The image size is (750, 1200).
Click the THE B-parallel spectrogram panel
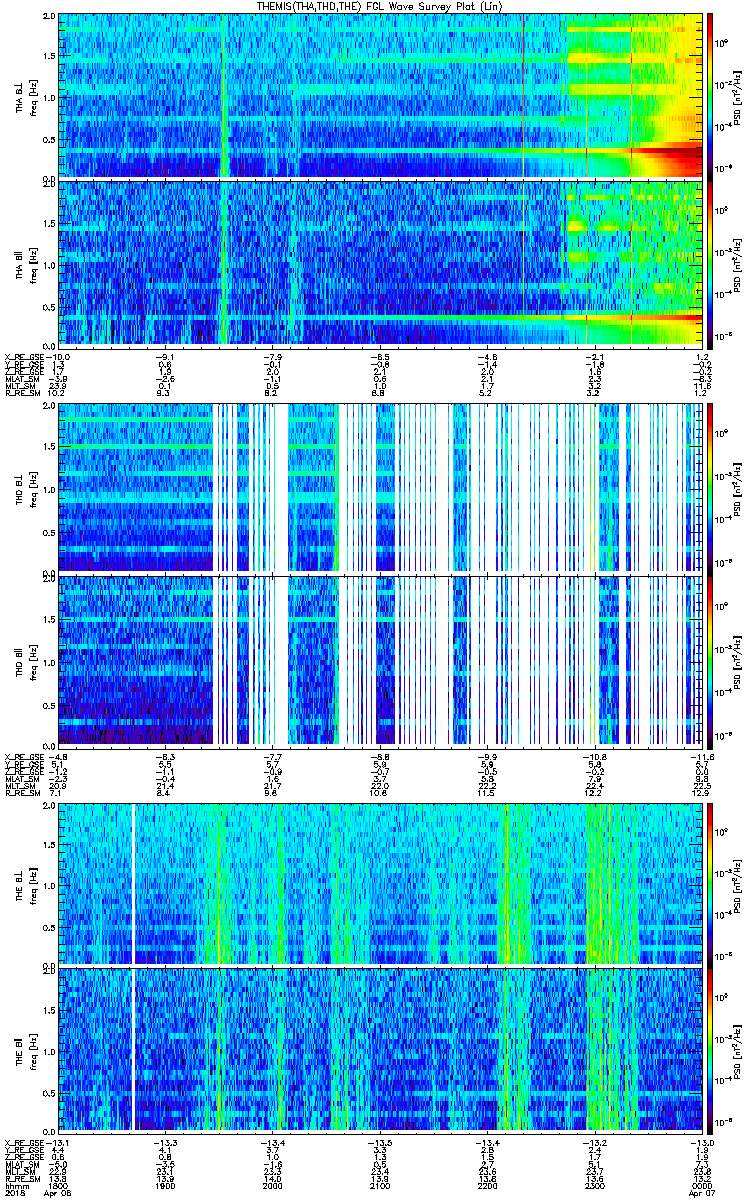(381, 1050)
